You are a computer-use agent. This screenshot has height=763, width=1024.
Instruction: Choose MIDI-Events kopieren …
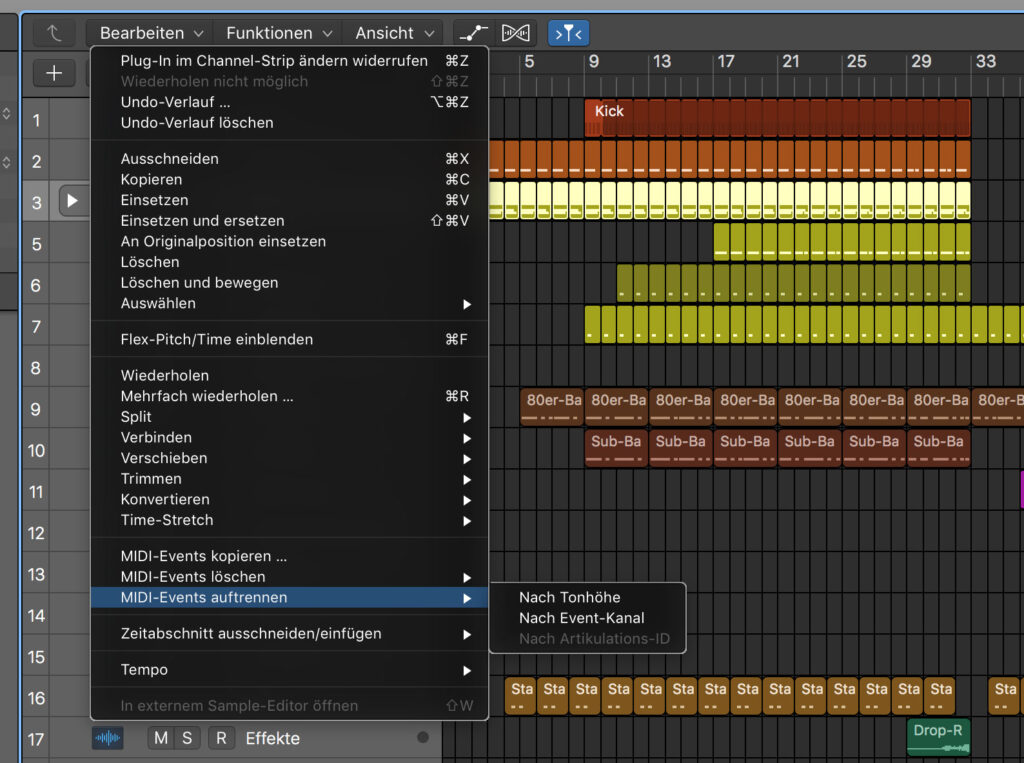[289, 557]
